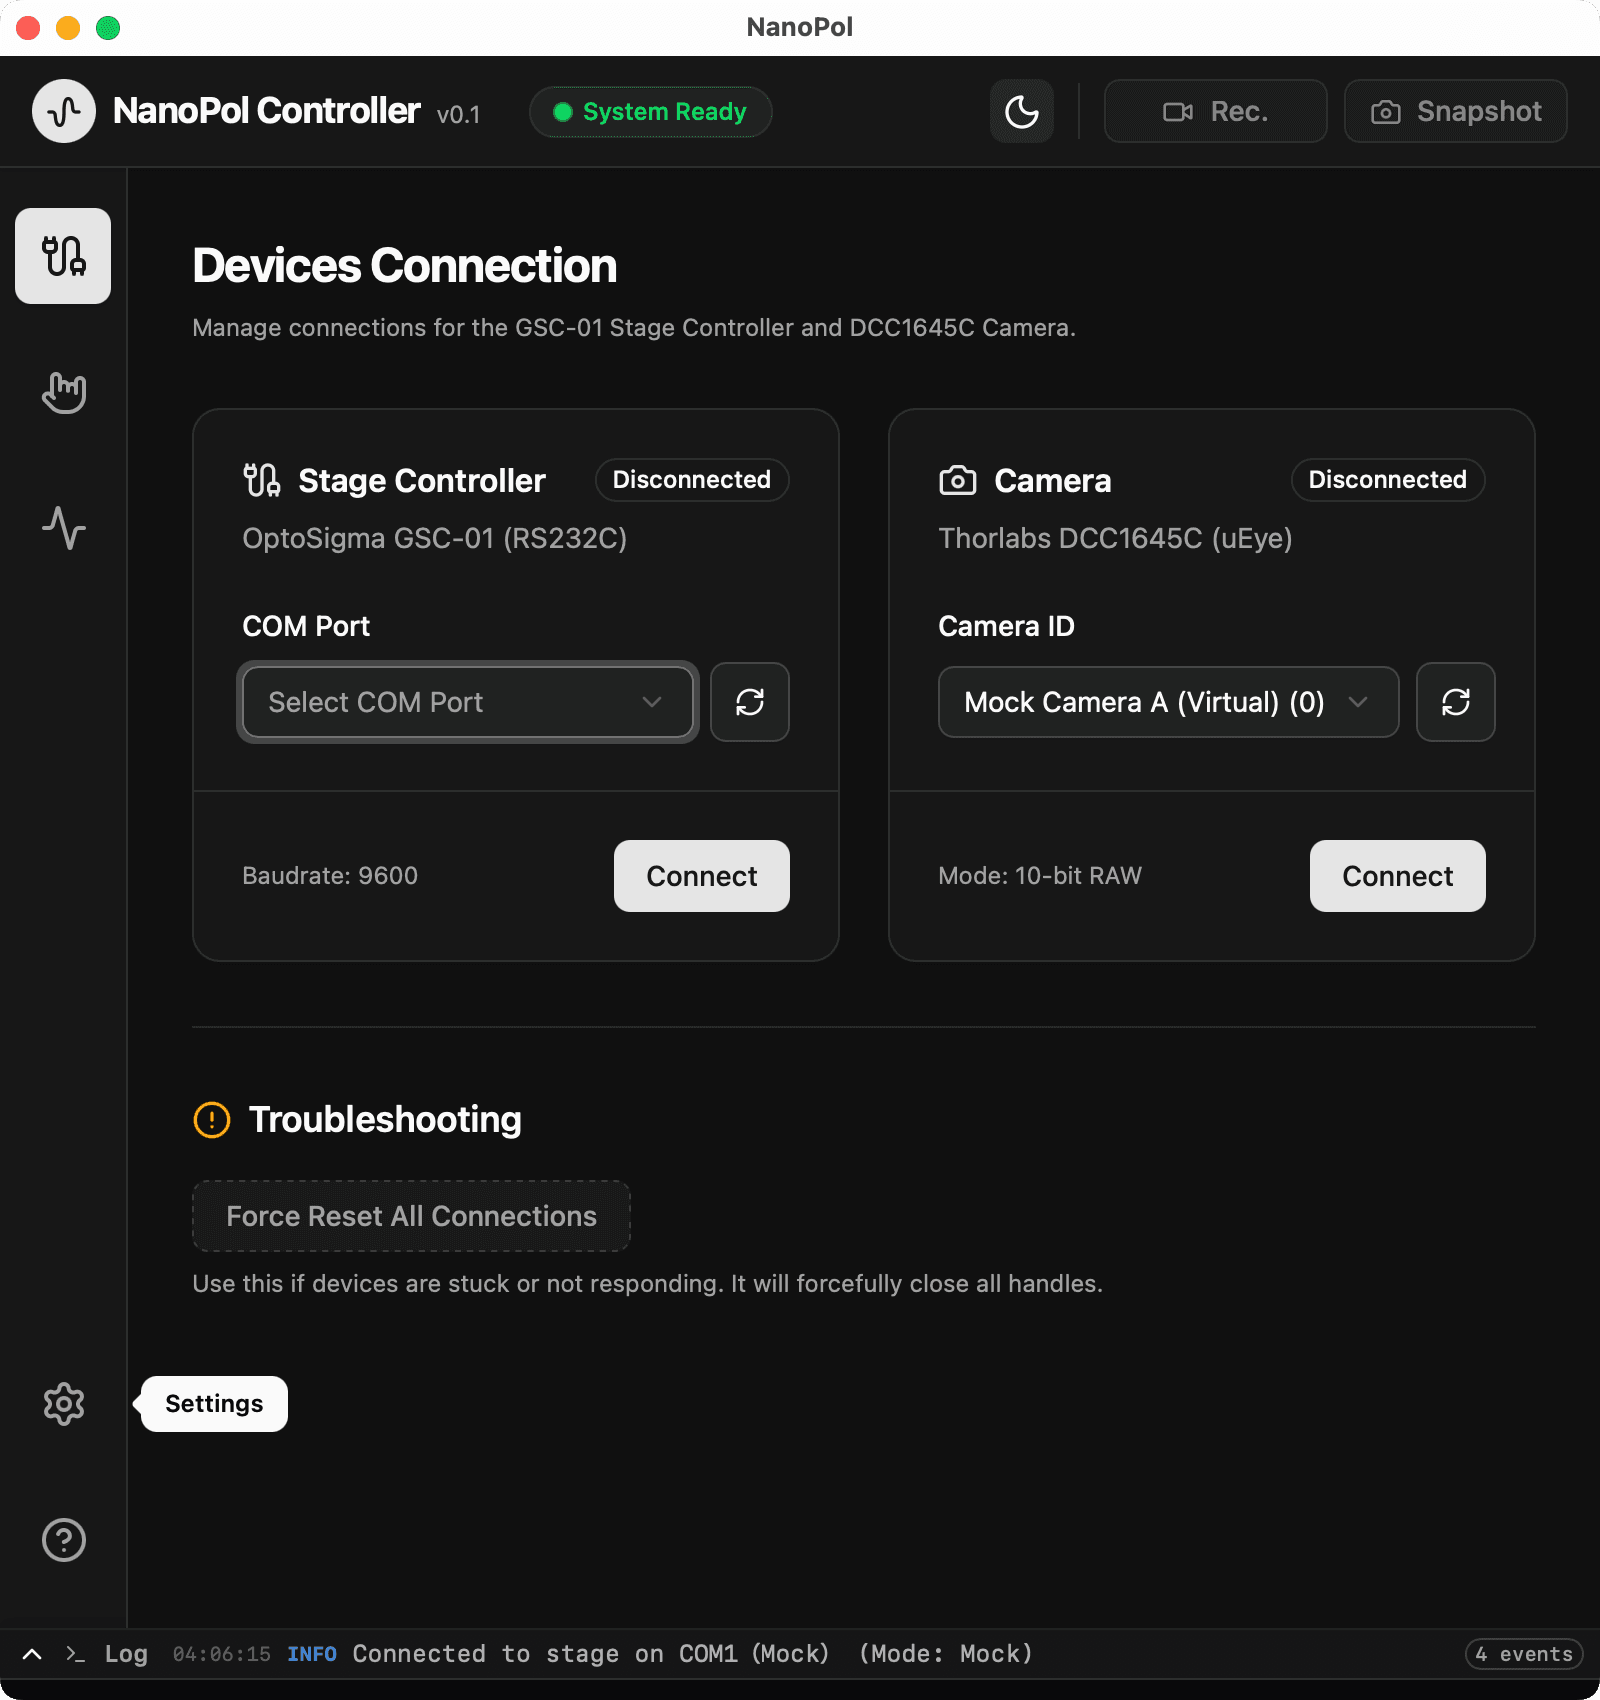Open the Help question mark icon
The width and height of the screenshot is (1600, 1700).
(63, 1540)
